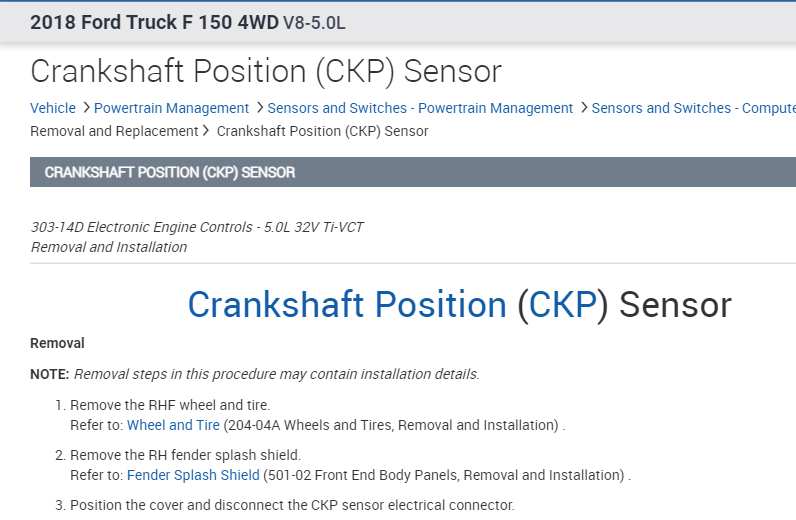Click the V8-5.0L engine label
The height and width of the screenshot is (520, 796).
[x=314, y=23]
